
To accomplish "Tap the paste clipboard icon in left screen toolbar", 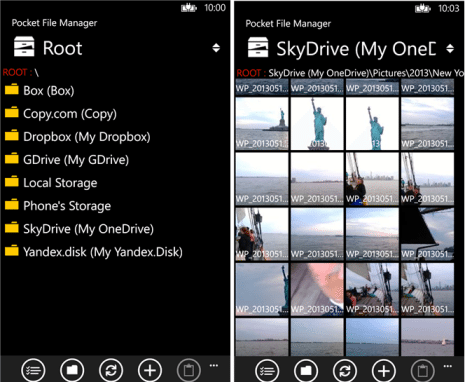I will 189,370.
